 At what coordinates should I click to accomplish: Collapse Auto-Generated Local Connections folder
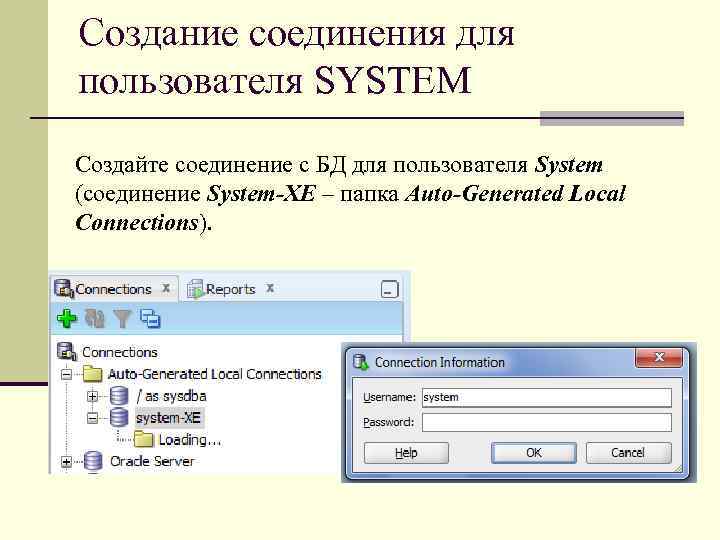coord(66,374)
